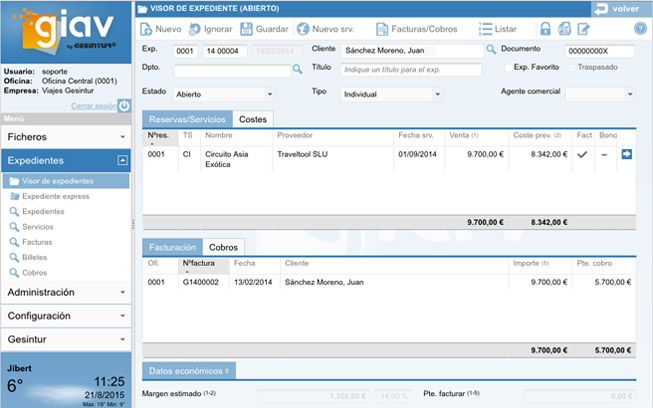
Task: Switch to the Costes tab
Action: [x=253, y=119]
